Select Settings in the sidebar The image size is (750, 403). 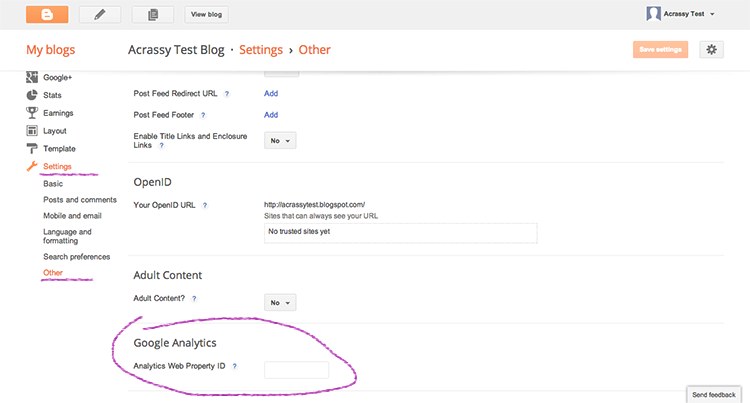(57, 166)
